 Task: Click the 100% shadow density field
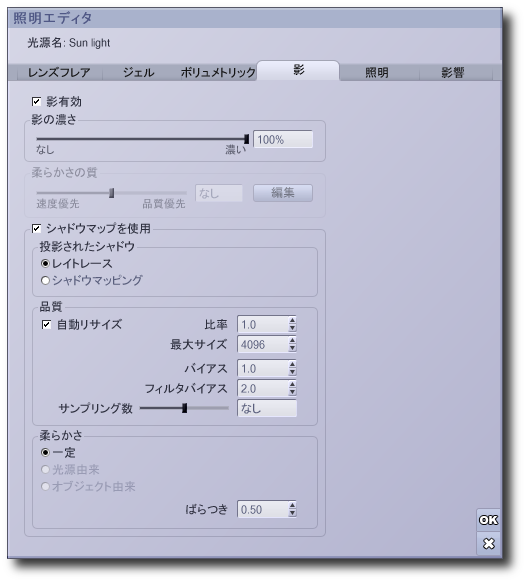tap(283, 140)
